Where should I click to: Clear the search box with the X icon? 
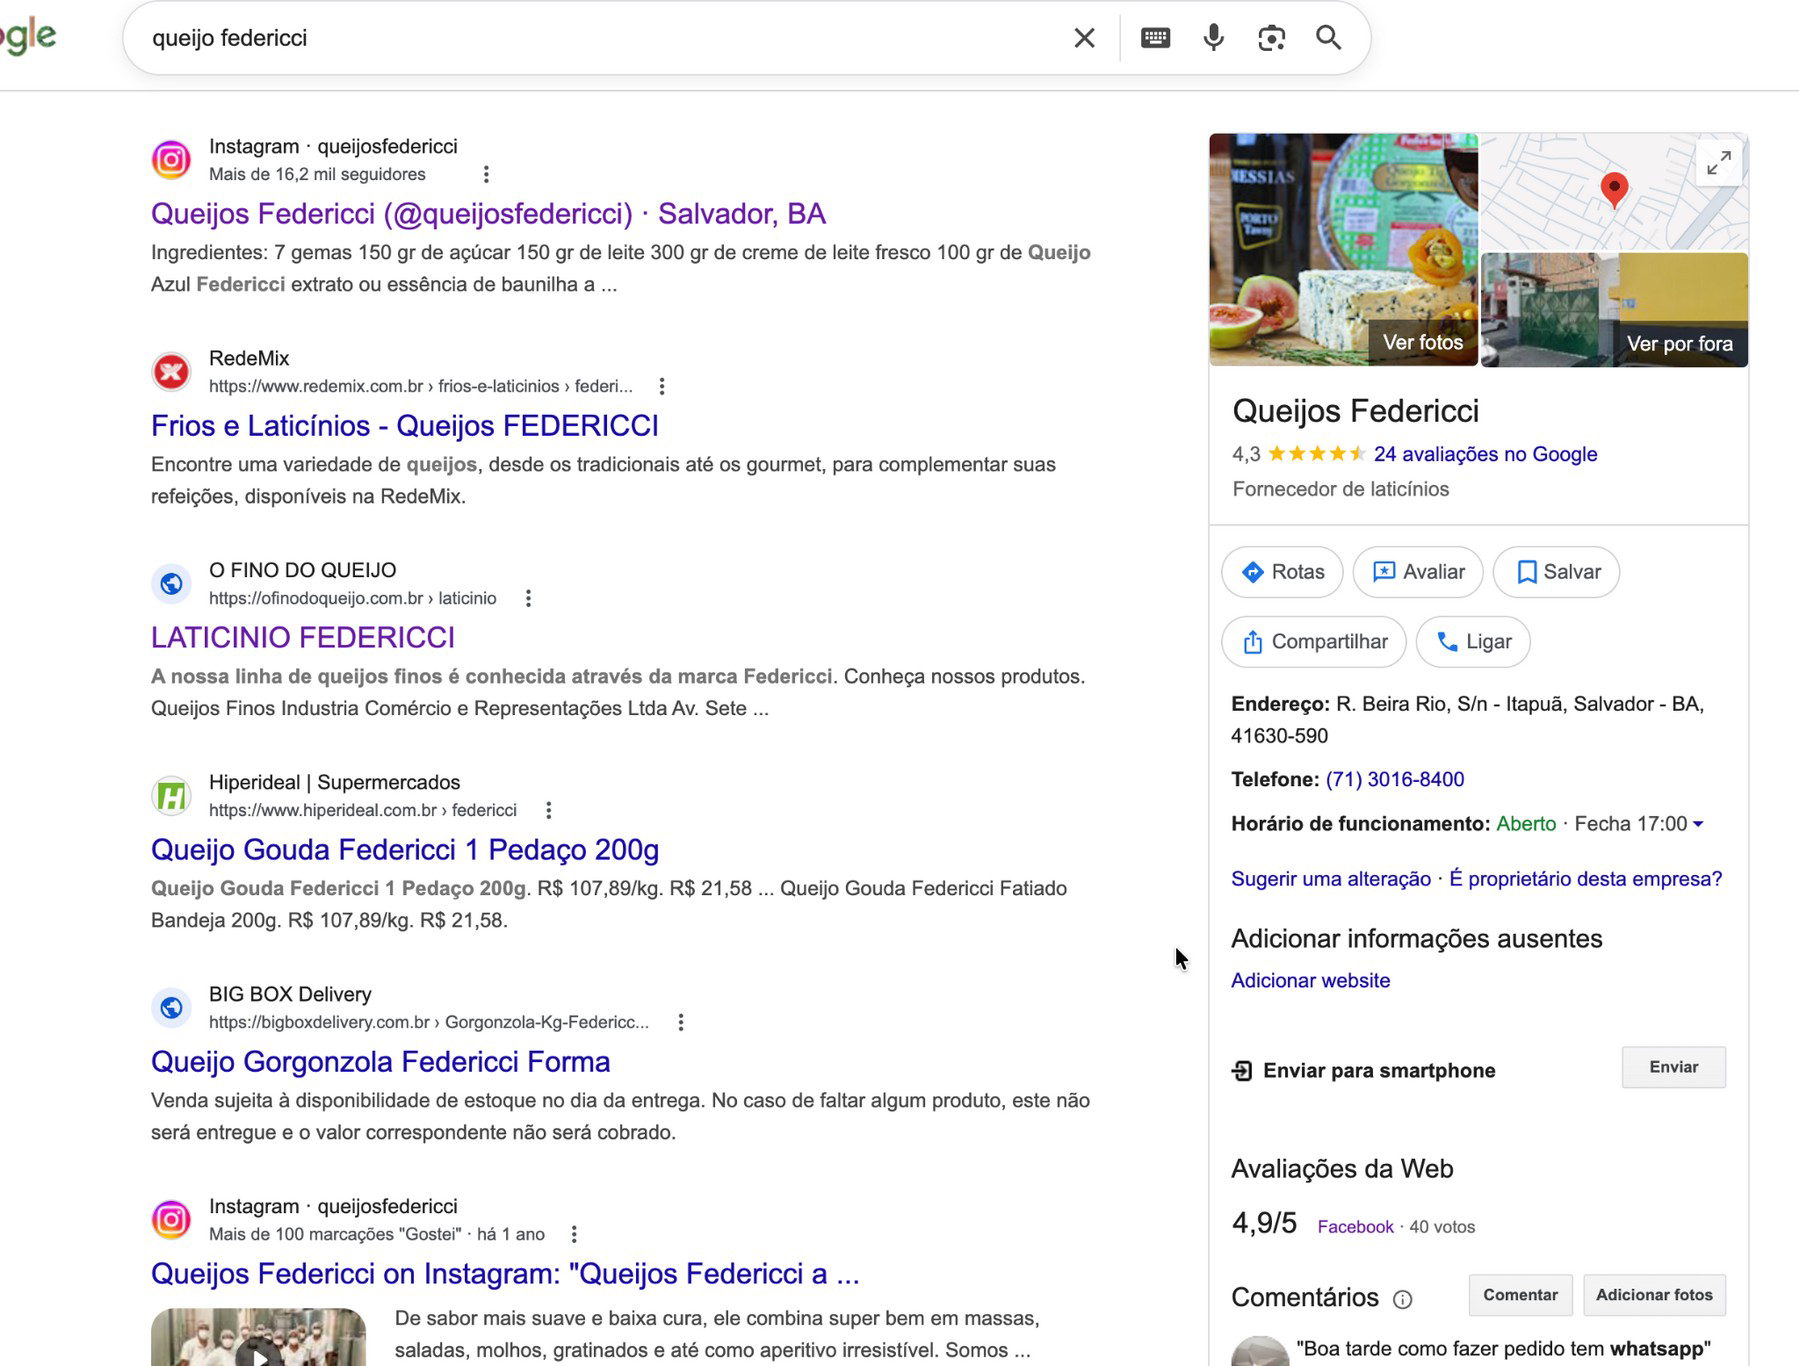(1084, 38)
